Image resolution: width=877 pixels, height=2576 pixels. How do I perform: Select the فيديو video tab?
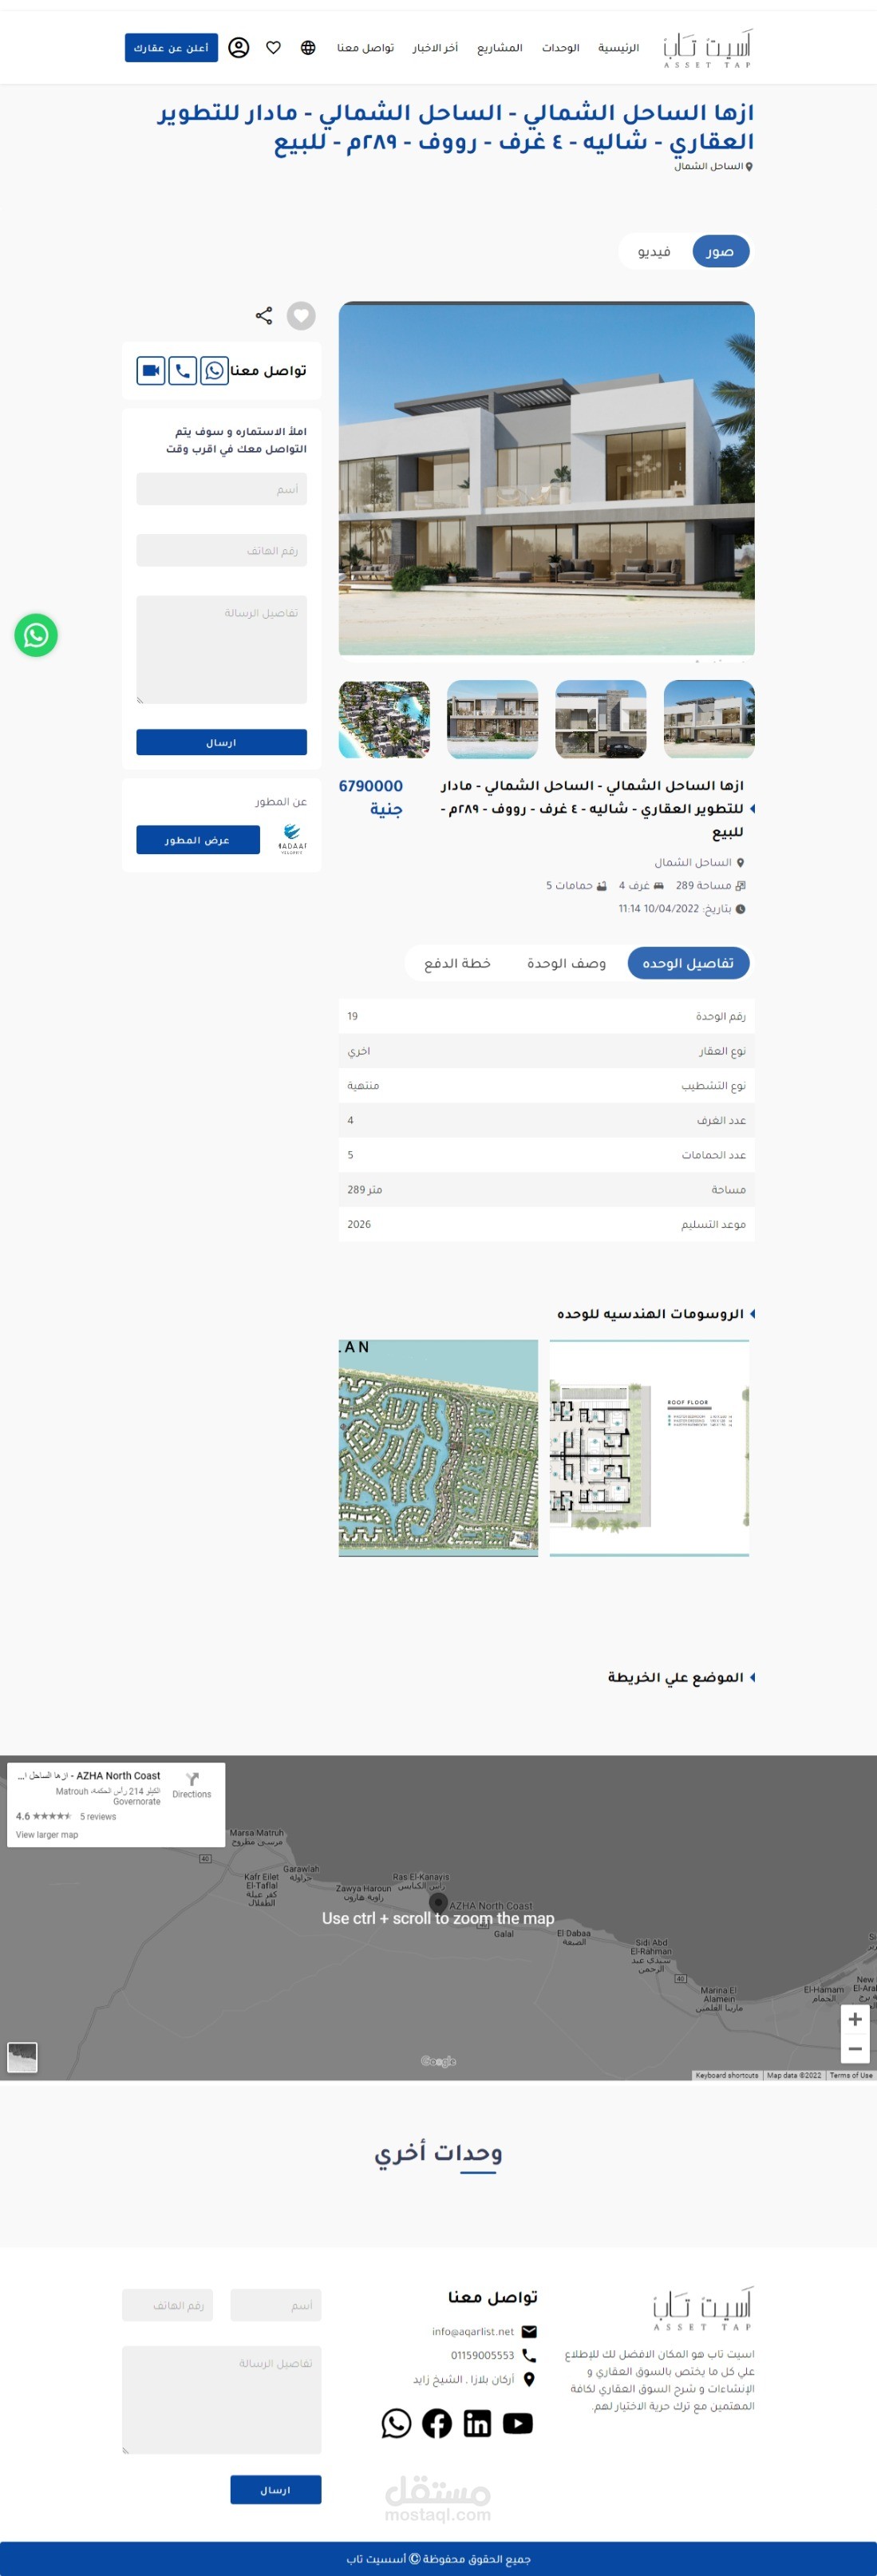[x=654, y=251]
